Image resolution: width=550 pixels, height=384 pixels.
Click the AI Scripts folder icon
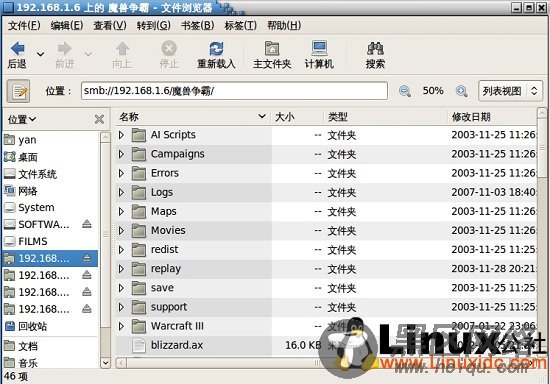tap(139, 135)
